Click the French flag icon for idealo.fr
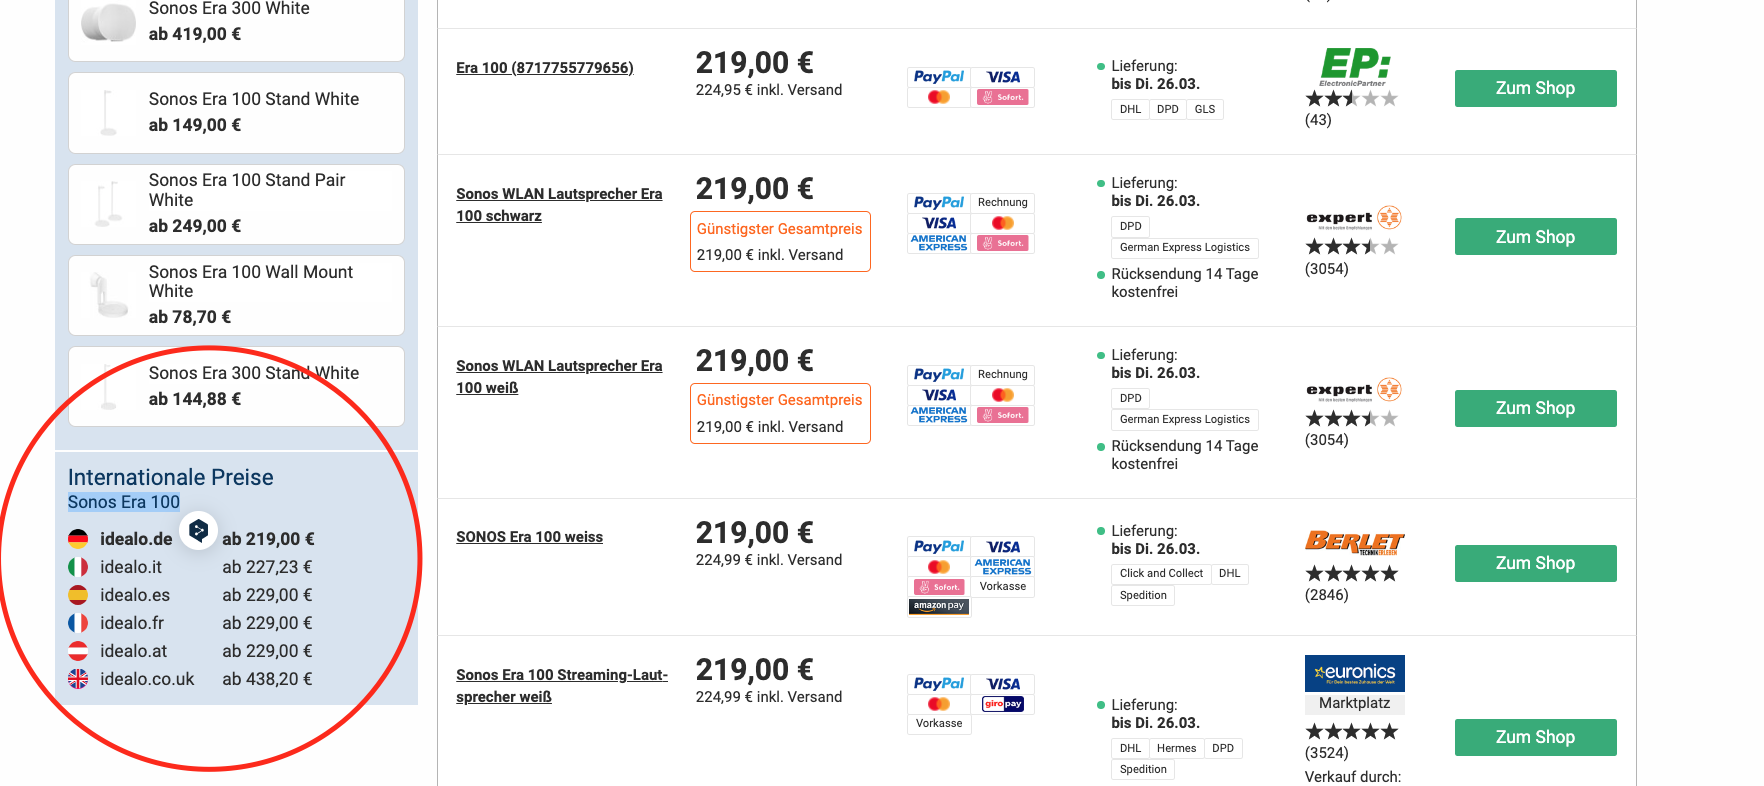 click(x=78, y=623)
